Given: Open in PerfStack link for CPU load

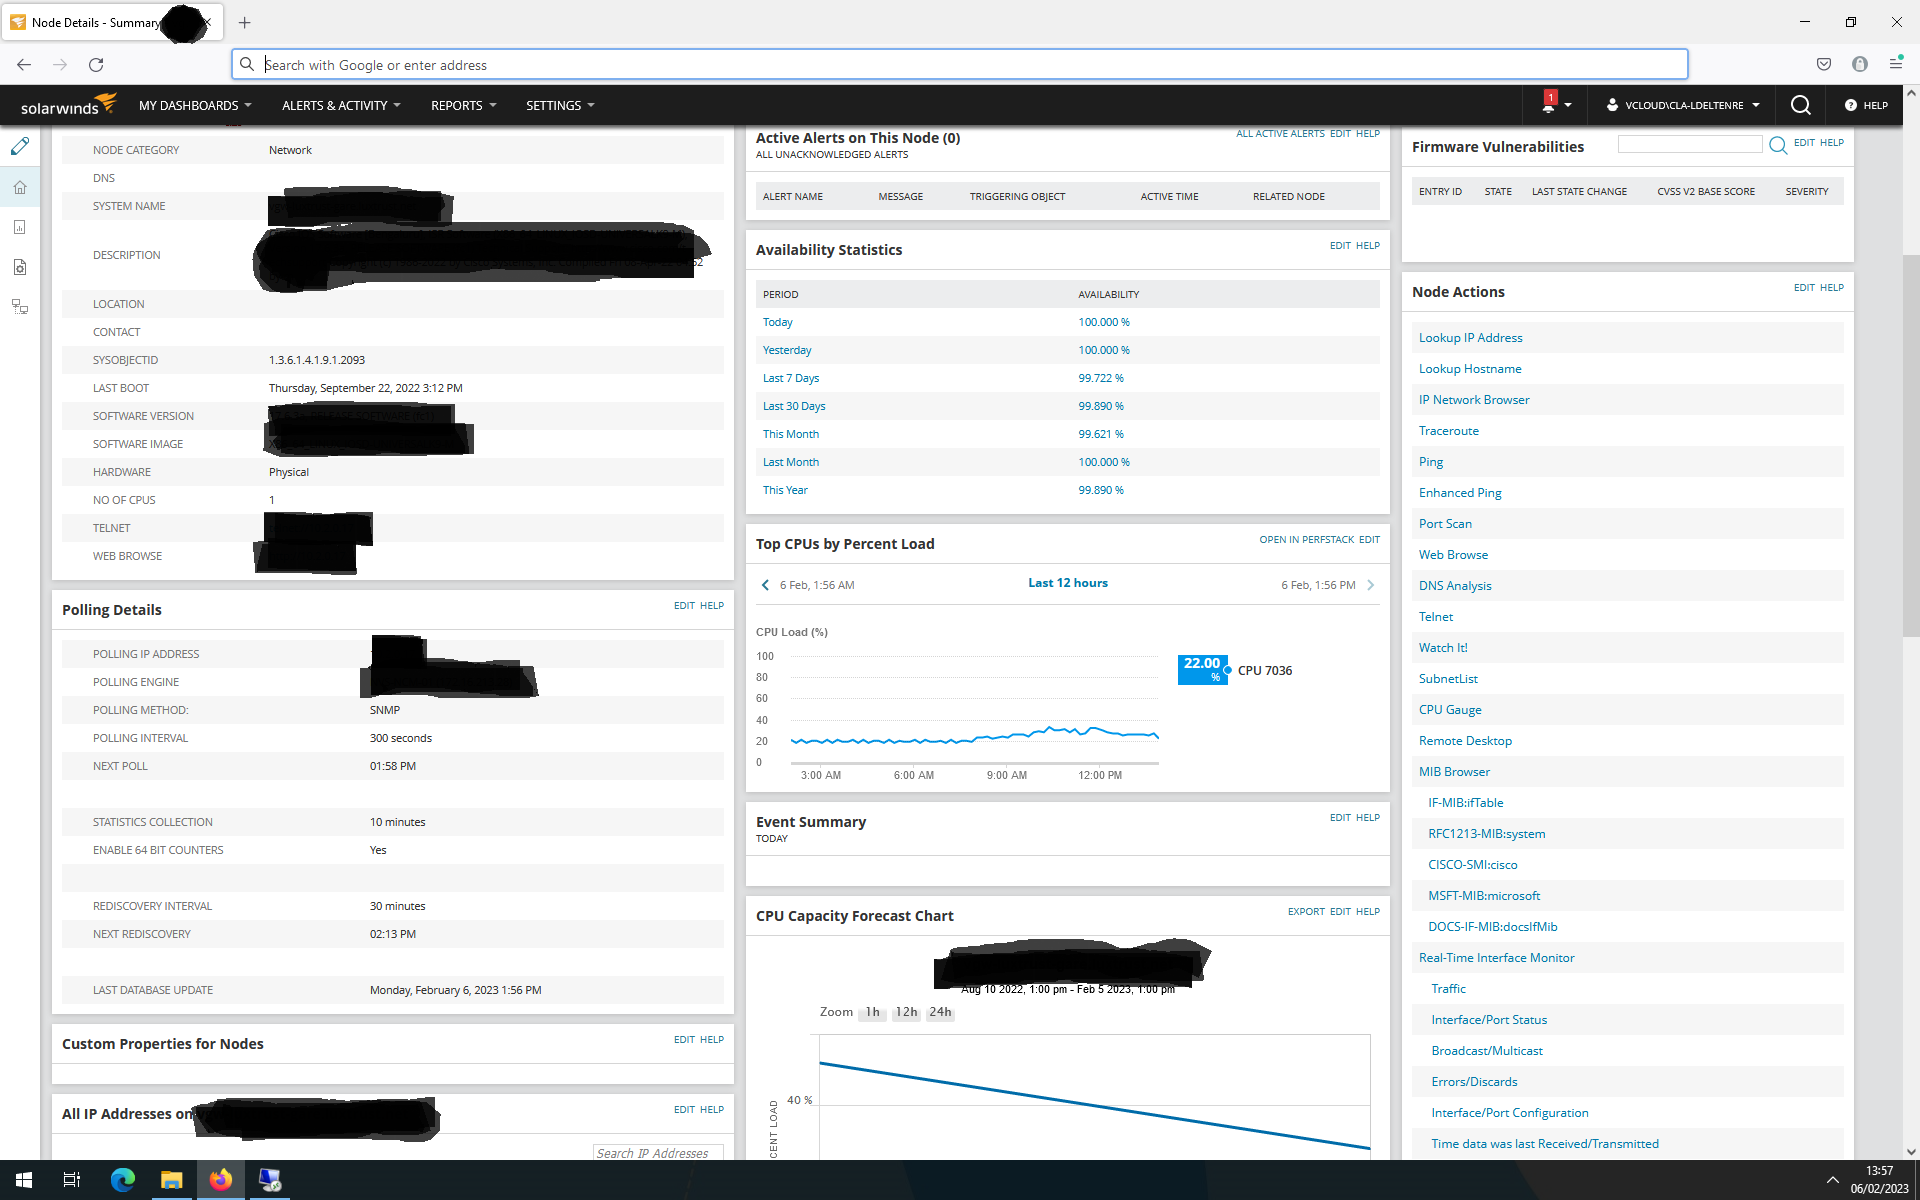Looking at the screenshot, I should click(x=1306, y=540).
